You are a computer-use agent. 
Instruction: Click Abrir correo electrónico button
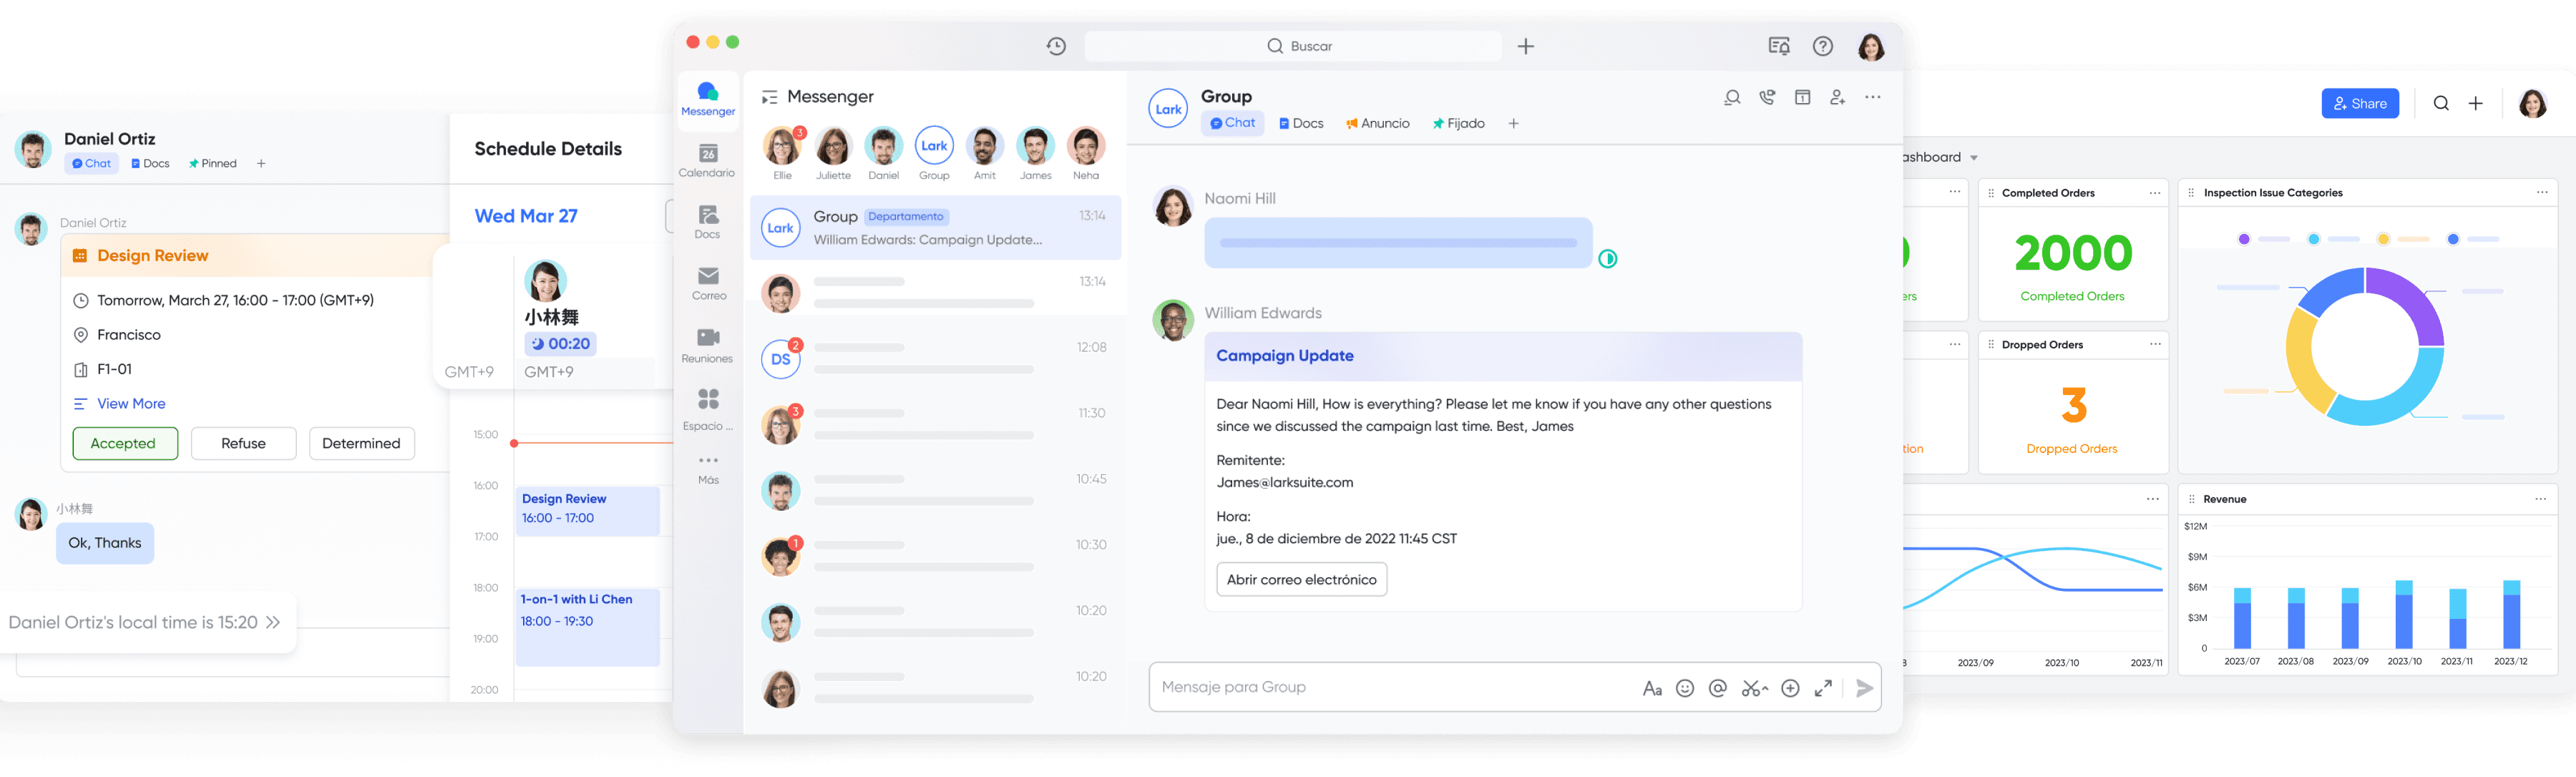[1301, 579]
